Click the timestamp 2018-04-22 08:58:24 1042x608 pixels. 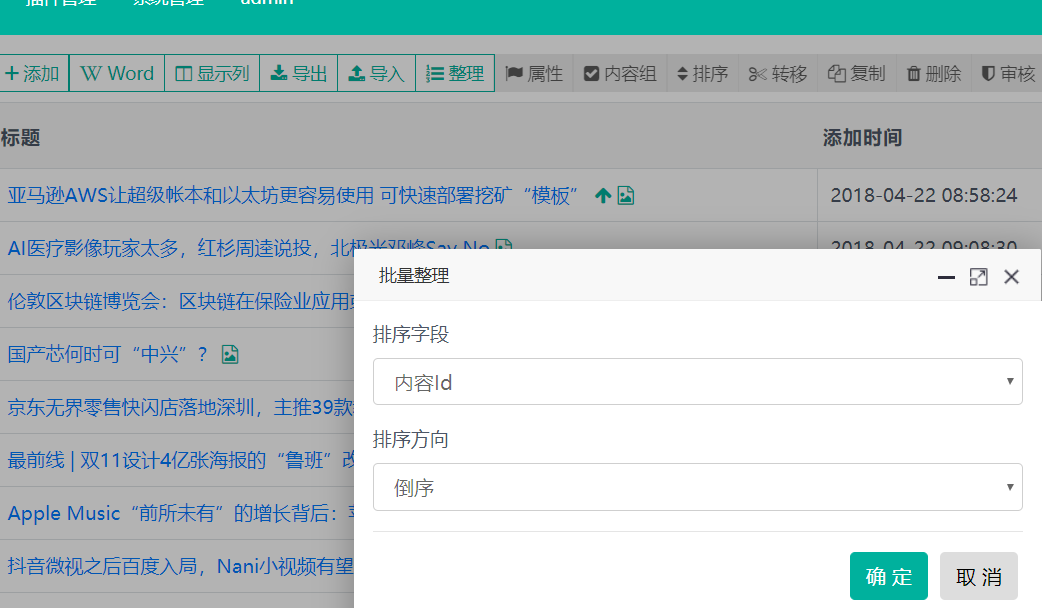click(x=924, y=195)
